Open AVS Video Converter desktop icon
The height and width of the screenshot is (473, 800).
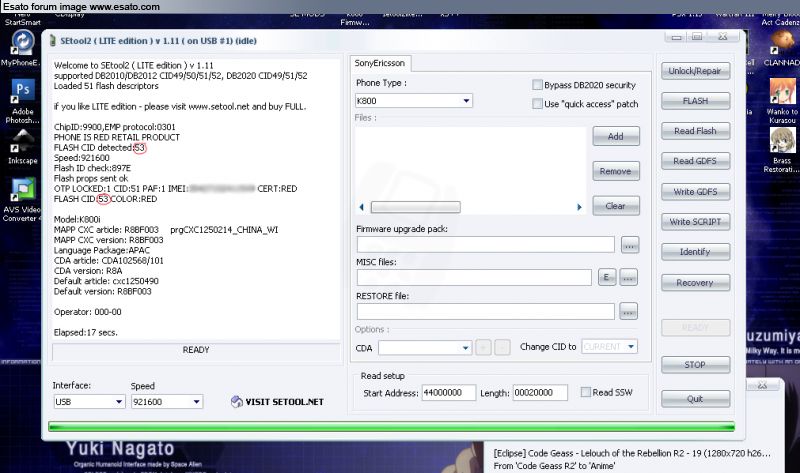click(x=22, y=190)
